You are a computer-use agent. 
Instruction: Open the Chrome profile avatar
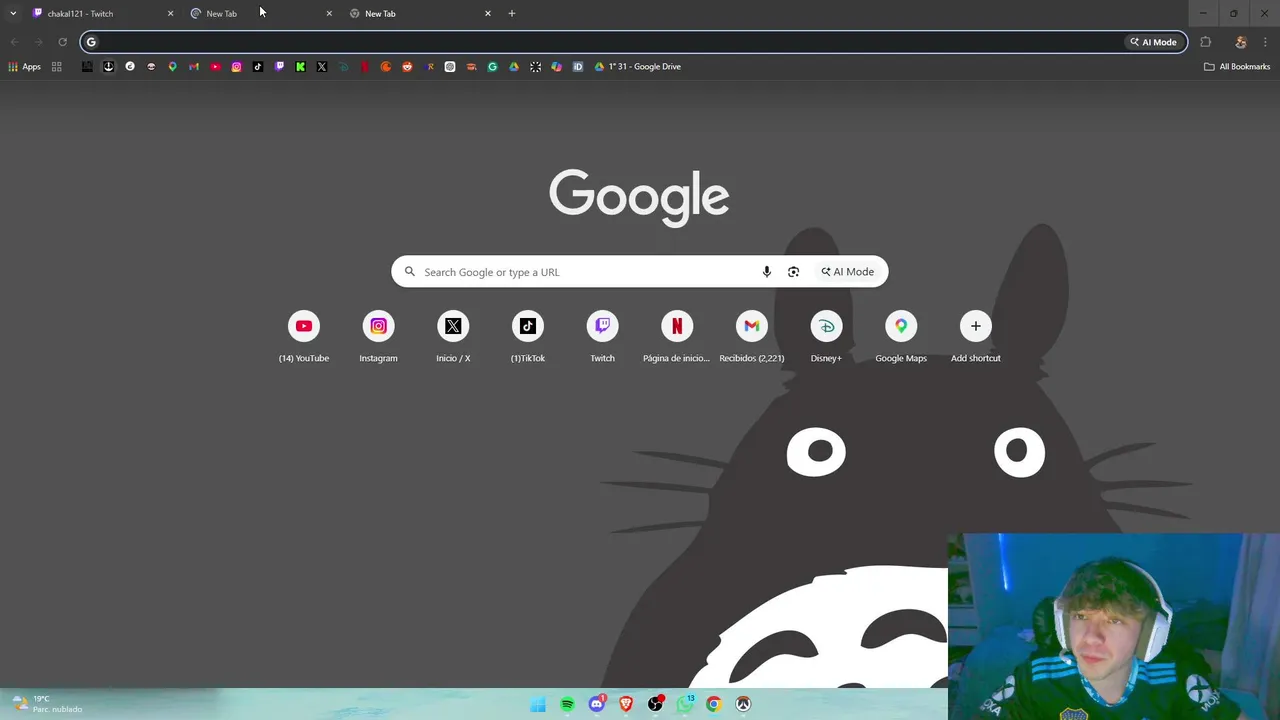(x=1241, y=42)
